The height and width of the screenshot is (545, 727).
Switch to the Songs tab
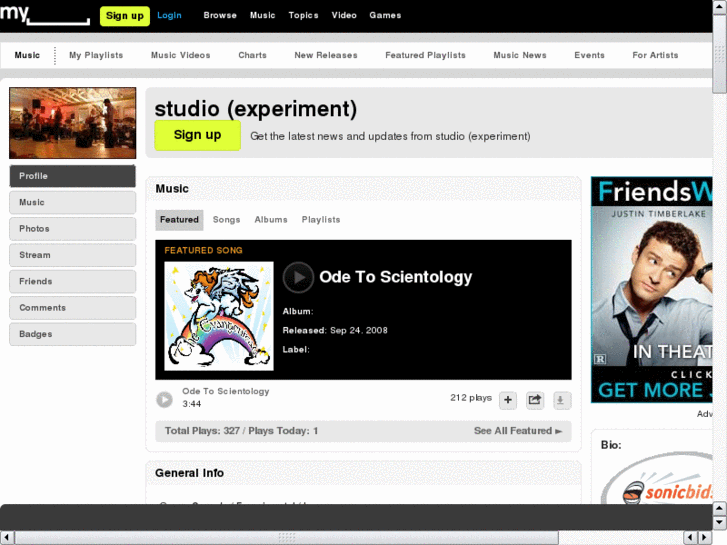click(x=226, y=220)
